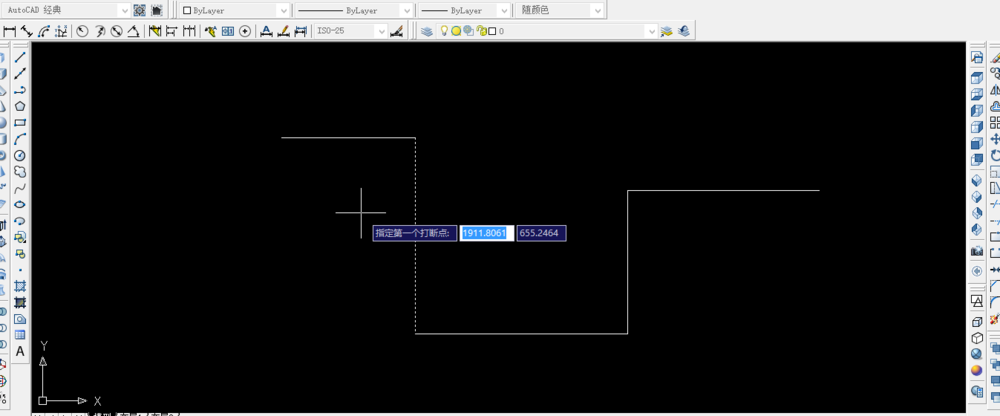The height and width of the screenshot is (416, 1000).
Task: Toggle layer 0 on/off lightbulb
Action: coord(445,31)
